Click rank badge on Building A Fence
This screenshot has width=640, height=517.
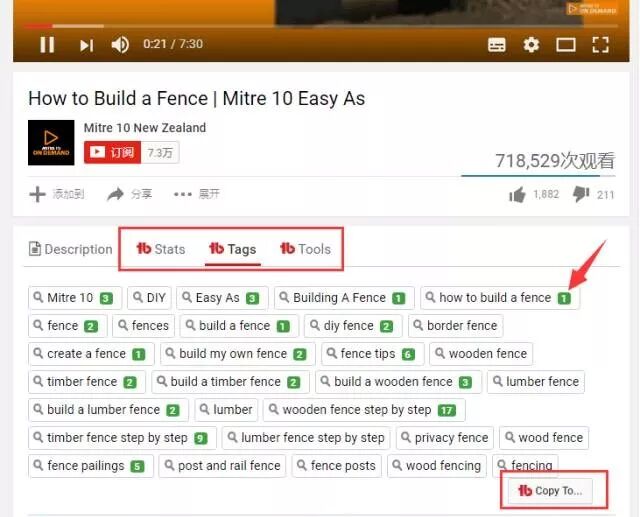point(398,298)
